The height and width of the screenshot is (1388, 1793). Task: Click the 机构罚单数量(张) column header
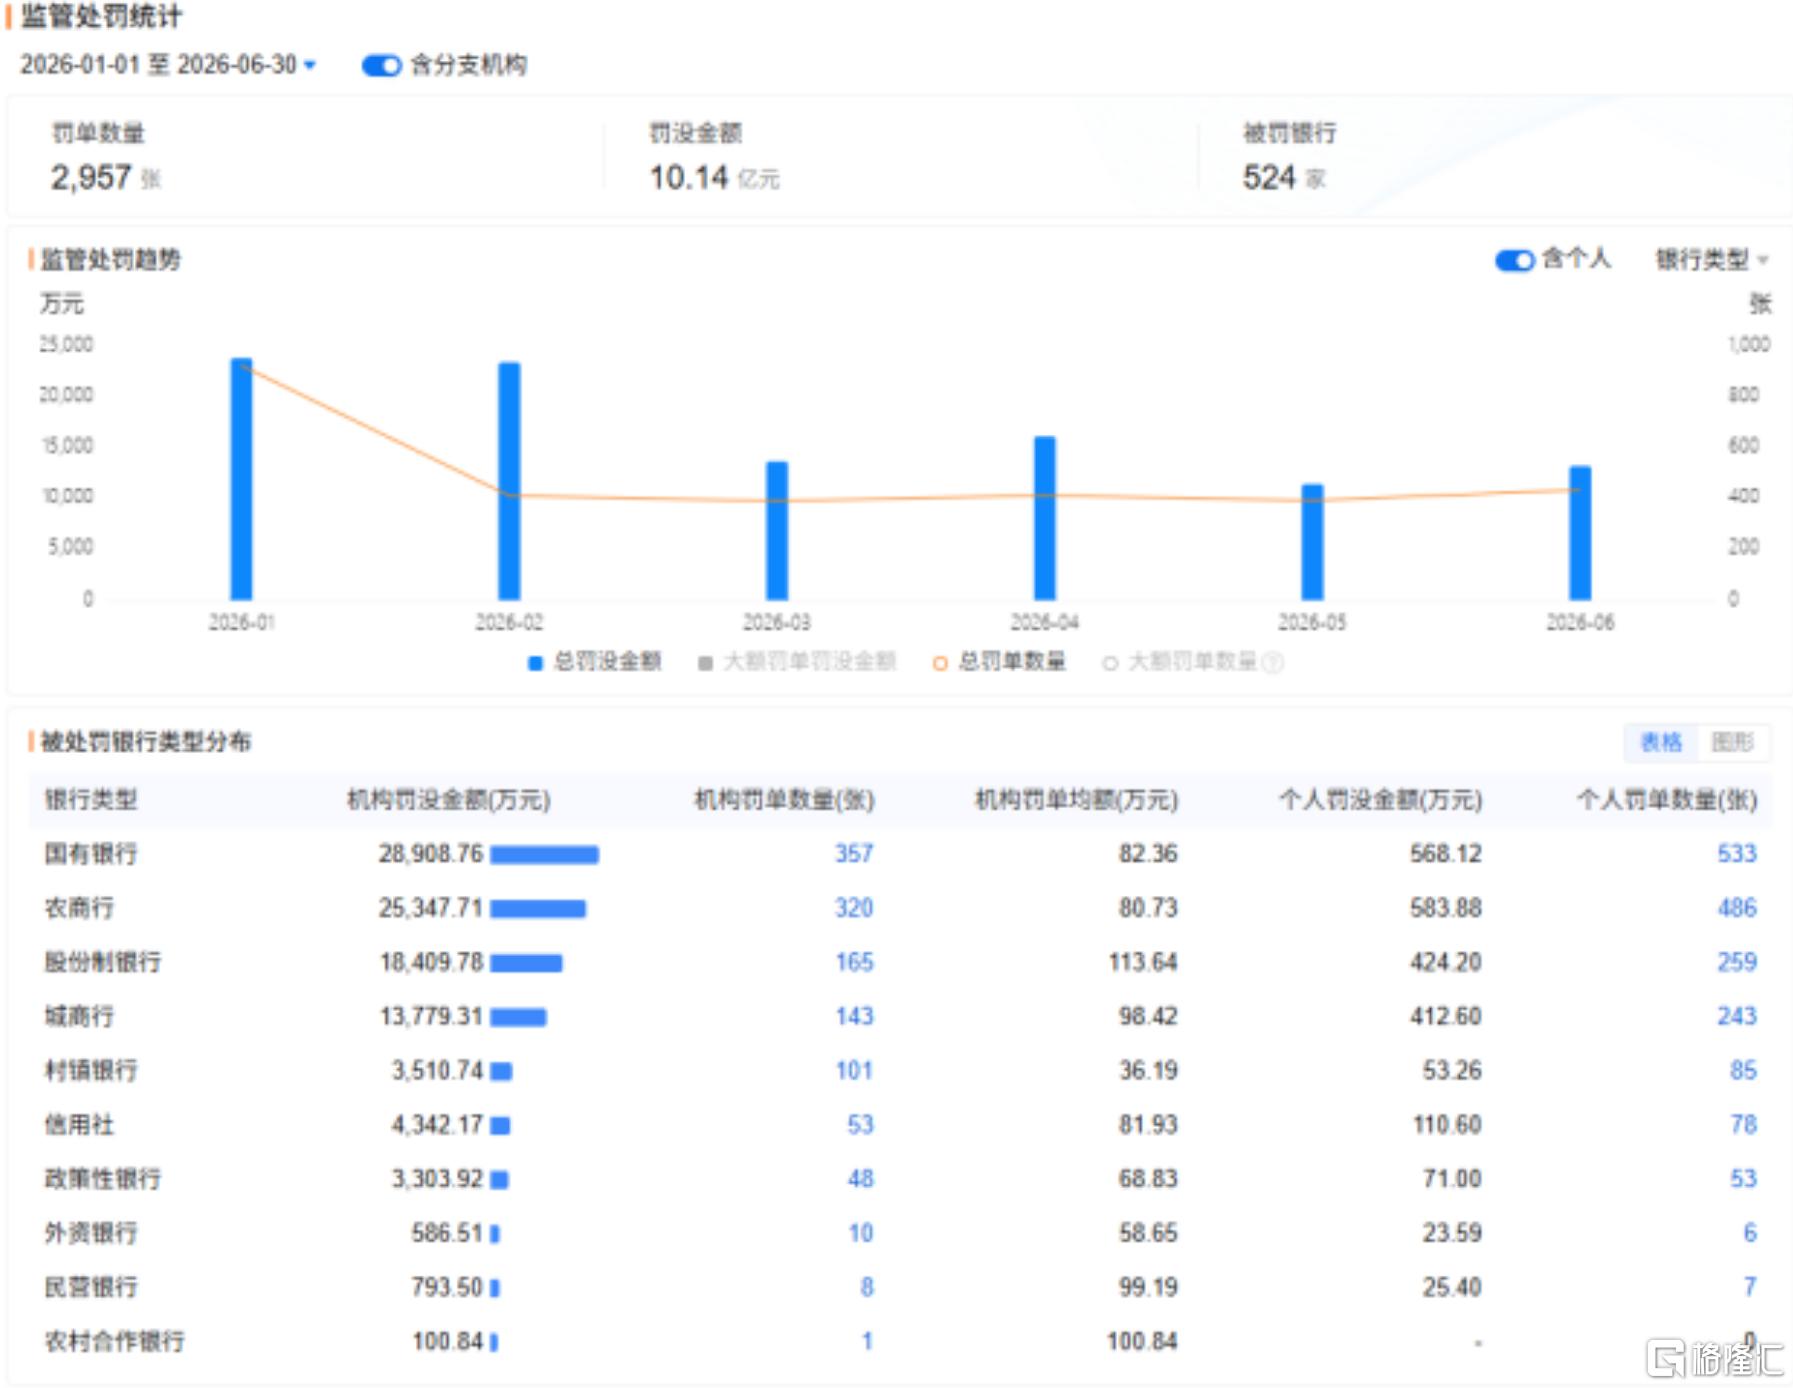[784, 800]
